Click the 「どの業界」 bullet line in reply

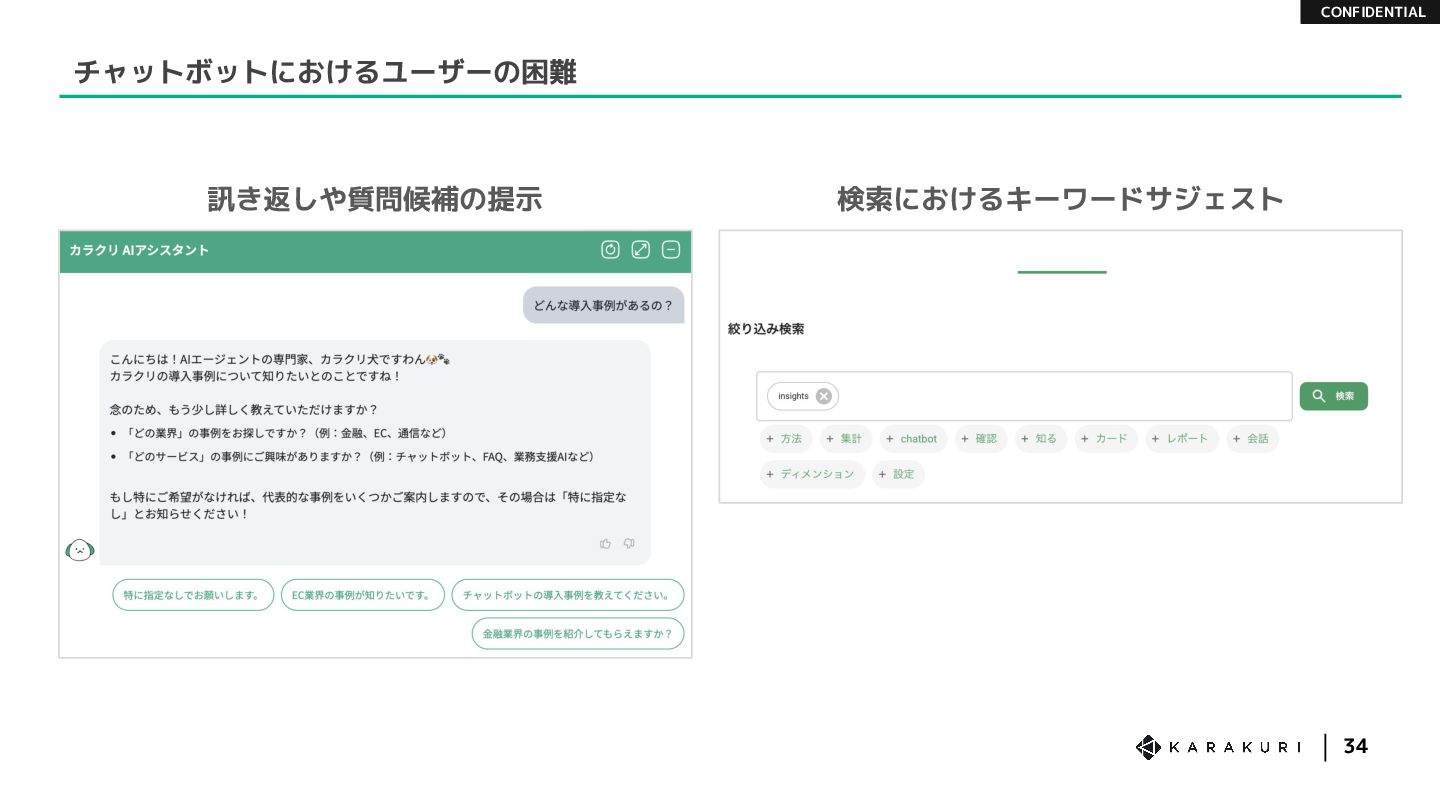[x=286, y=433]
